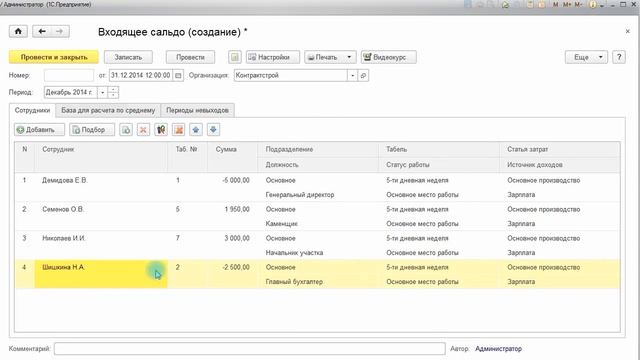Navigate forward with the right arrow
This screenshot has height=360, width=640.
click(x=60, y=31)
